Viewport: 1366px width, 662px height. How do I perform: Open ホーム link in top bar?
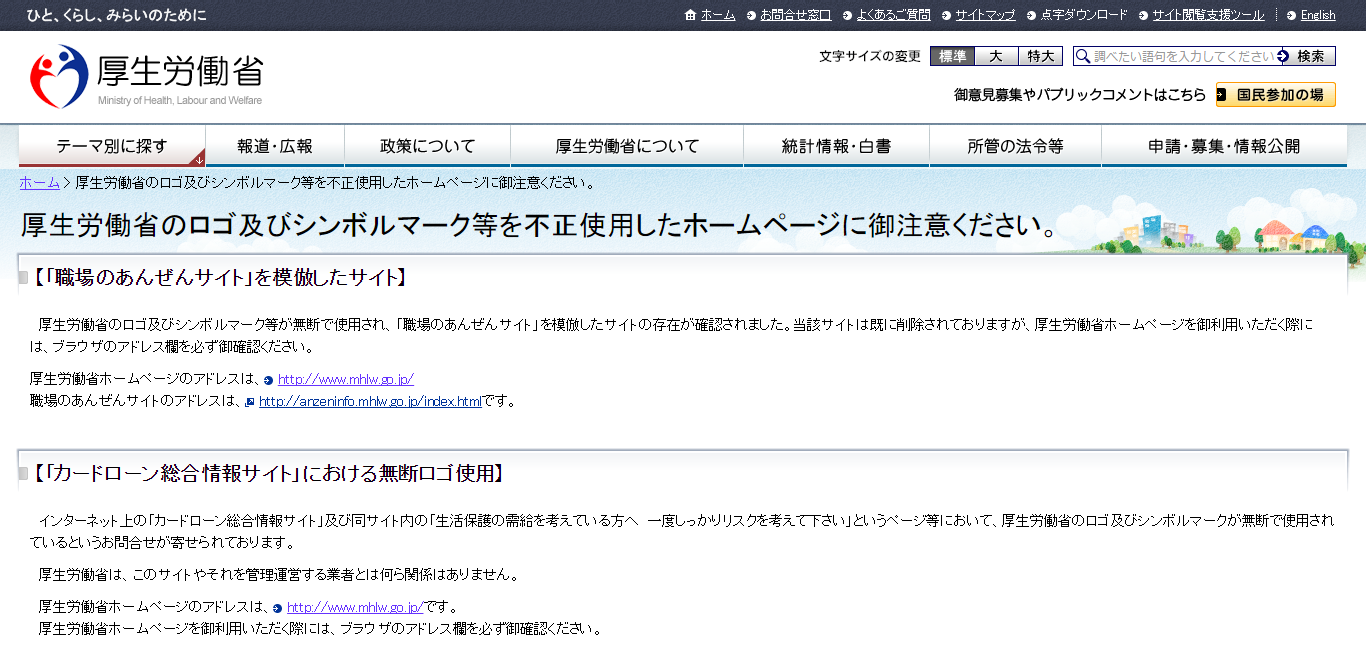tap(718, 15)
